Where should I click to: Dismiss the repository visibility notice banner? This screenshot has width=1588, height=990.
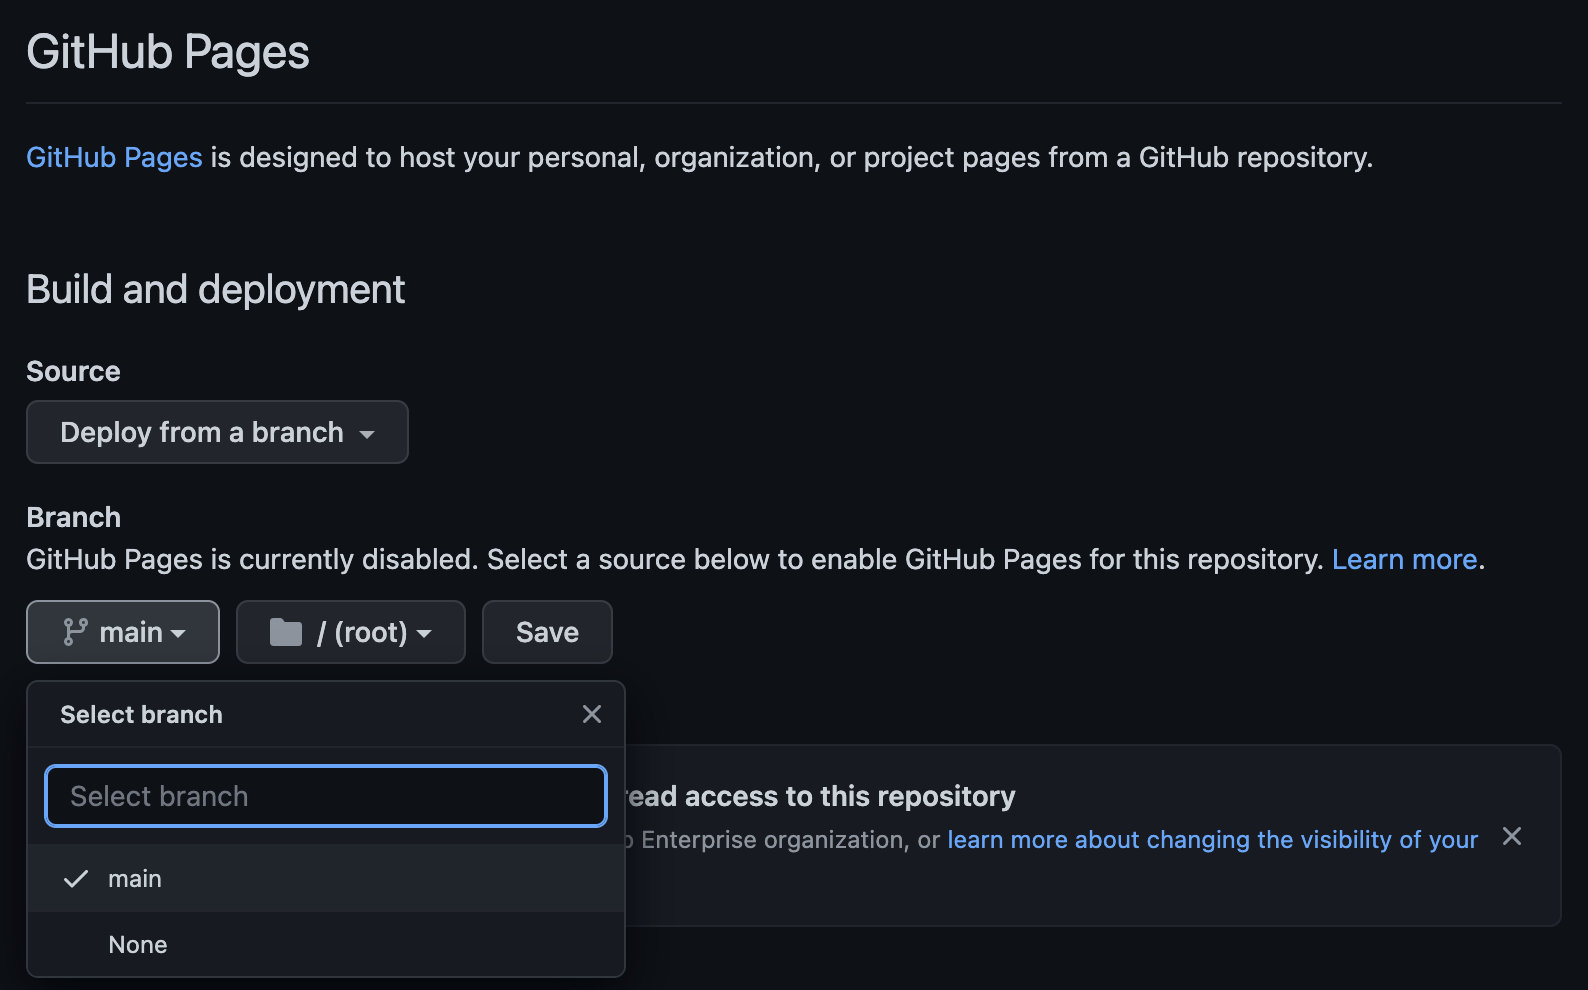(1512, 836)
